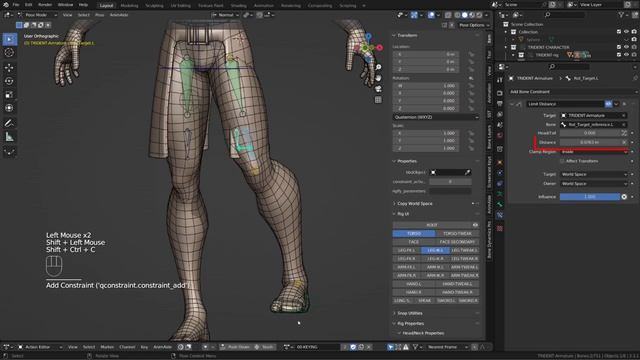Open outliner filter funnel icon
640x360 pixels.
[x=621, y=15]
